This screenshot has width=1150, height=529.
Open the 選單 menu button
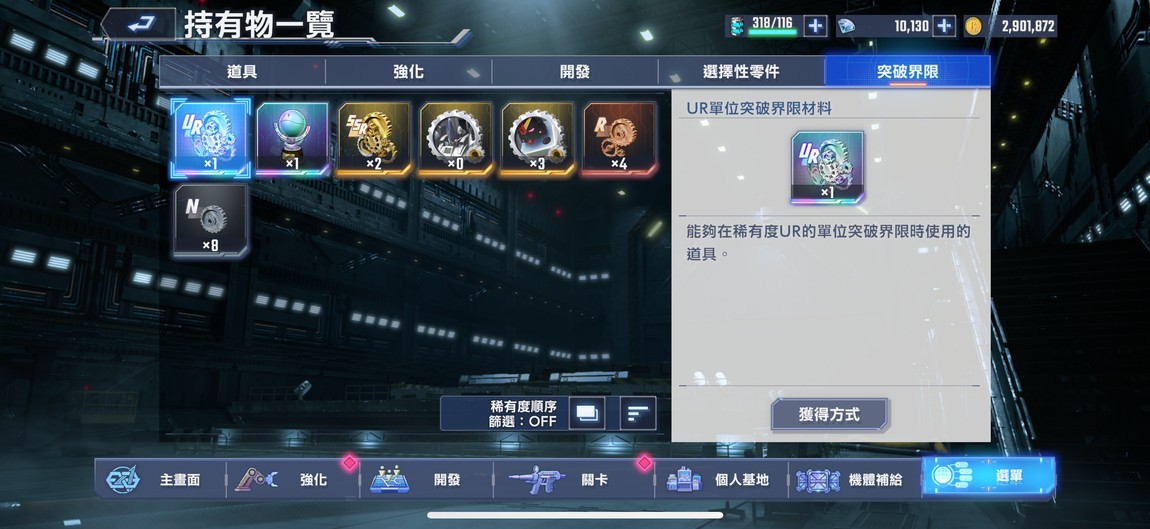[988, 476]
